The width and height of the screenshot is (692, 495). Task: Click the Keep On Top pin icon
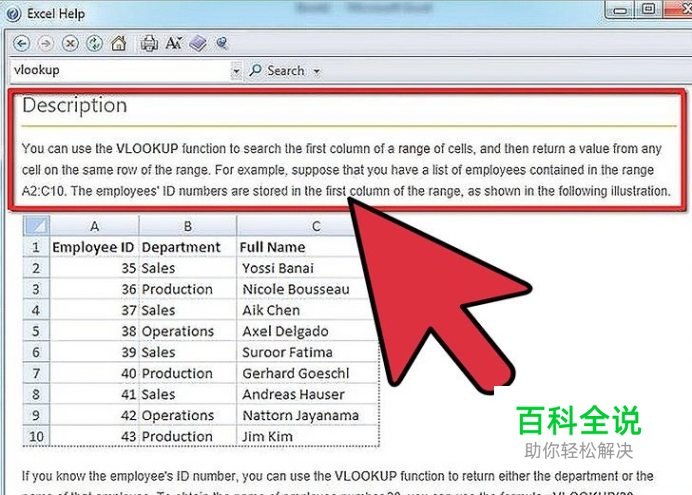[222, 43]
